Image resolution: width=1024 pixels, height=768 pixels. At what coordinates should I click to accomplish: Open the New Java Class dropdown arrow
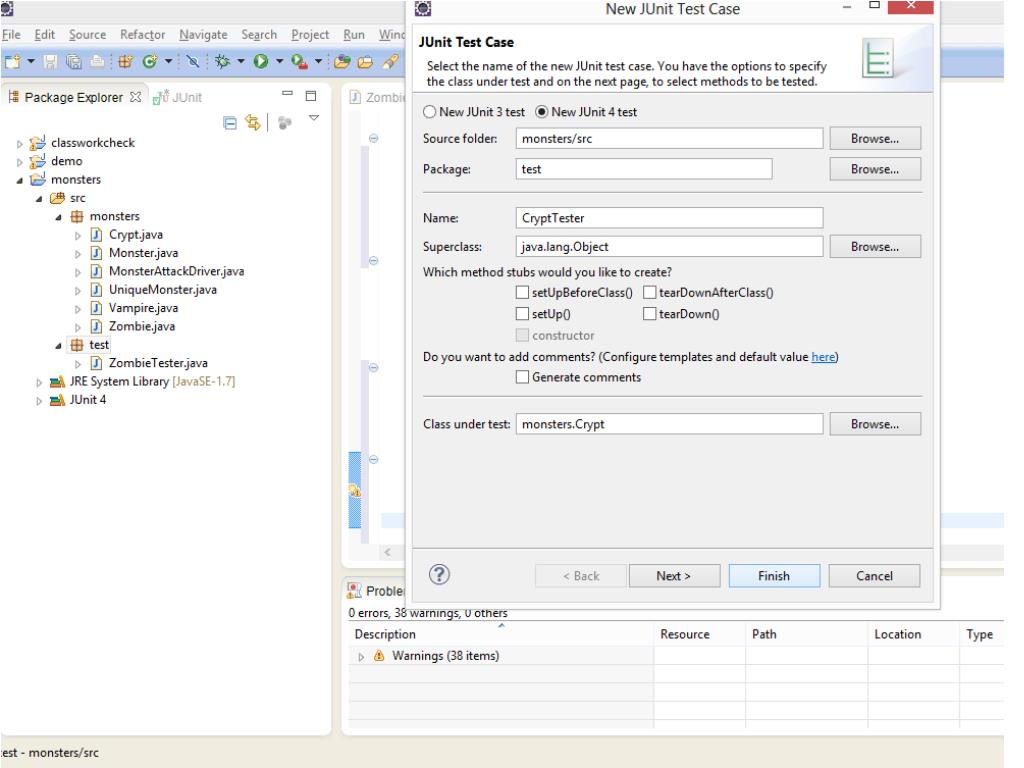(168, 61)
